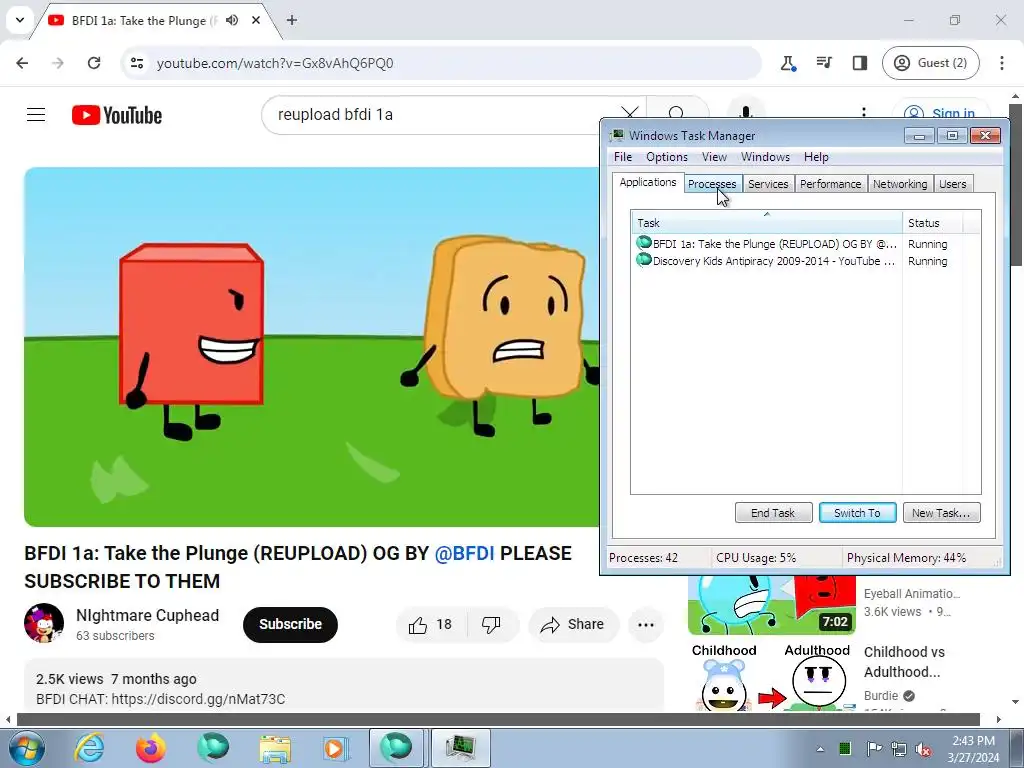Screen dimensions: 1024x768
Task: Open site information icon in address bar
Action: (x=137, y=63)
